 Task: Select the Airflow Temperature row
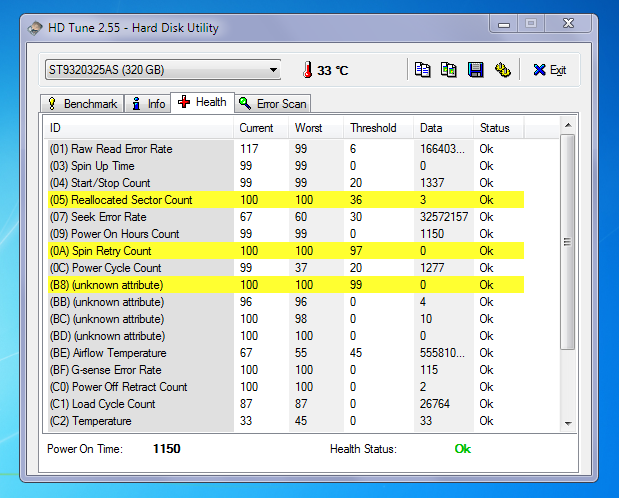pos(286,353)
